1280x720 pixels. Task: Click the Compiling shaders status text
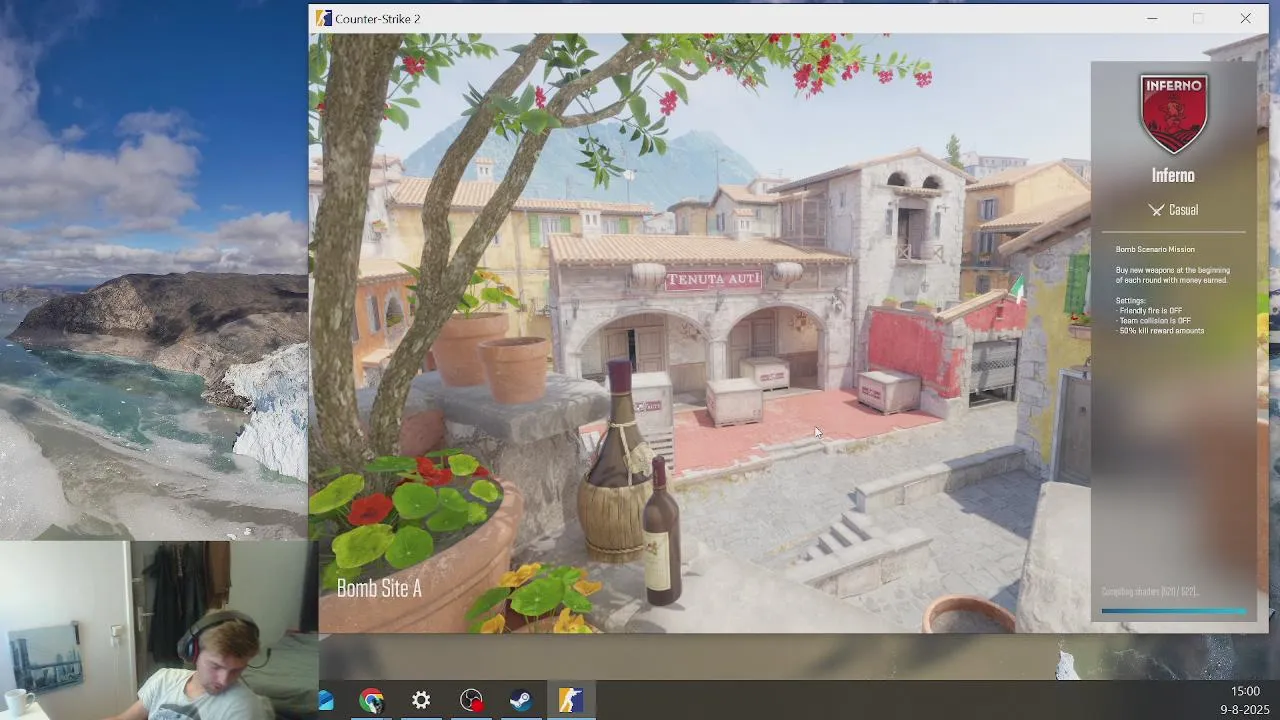1150,592
